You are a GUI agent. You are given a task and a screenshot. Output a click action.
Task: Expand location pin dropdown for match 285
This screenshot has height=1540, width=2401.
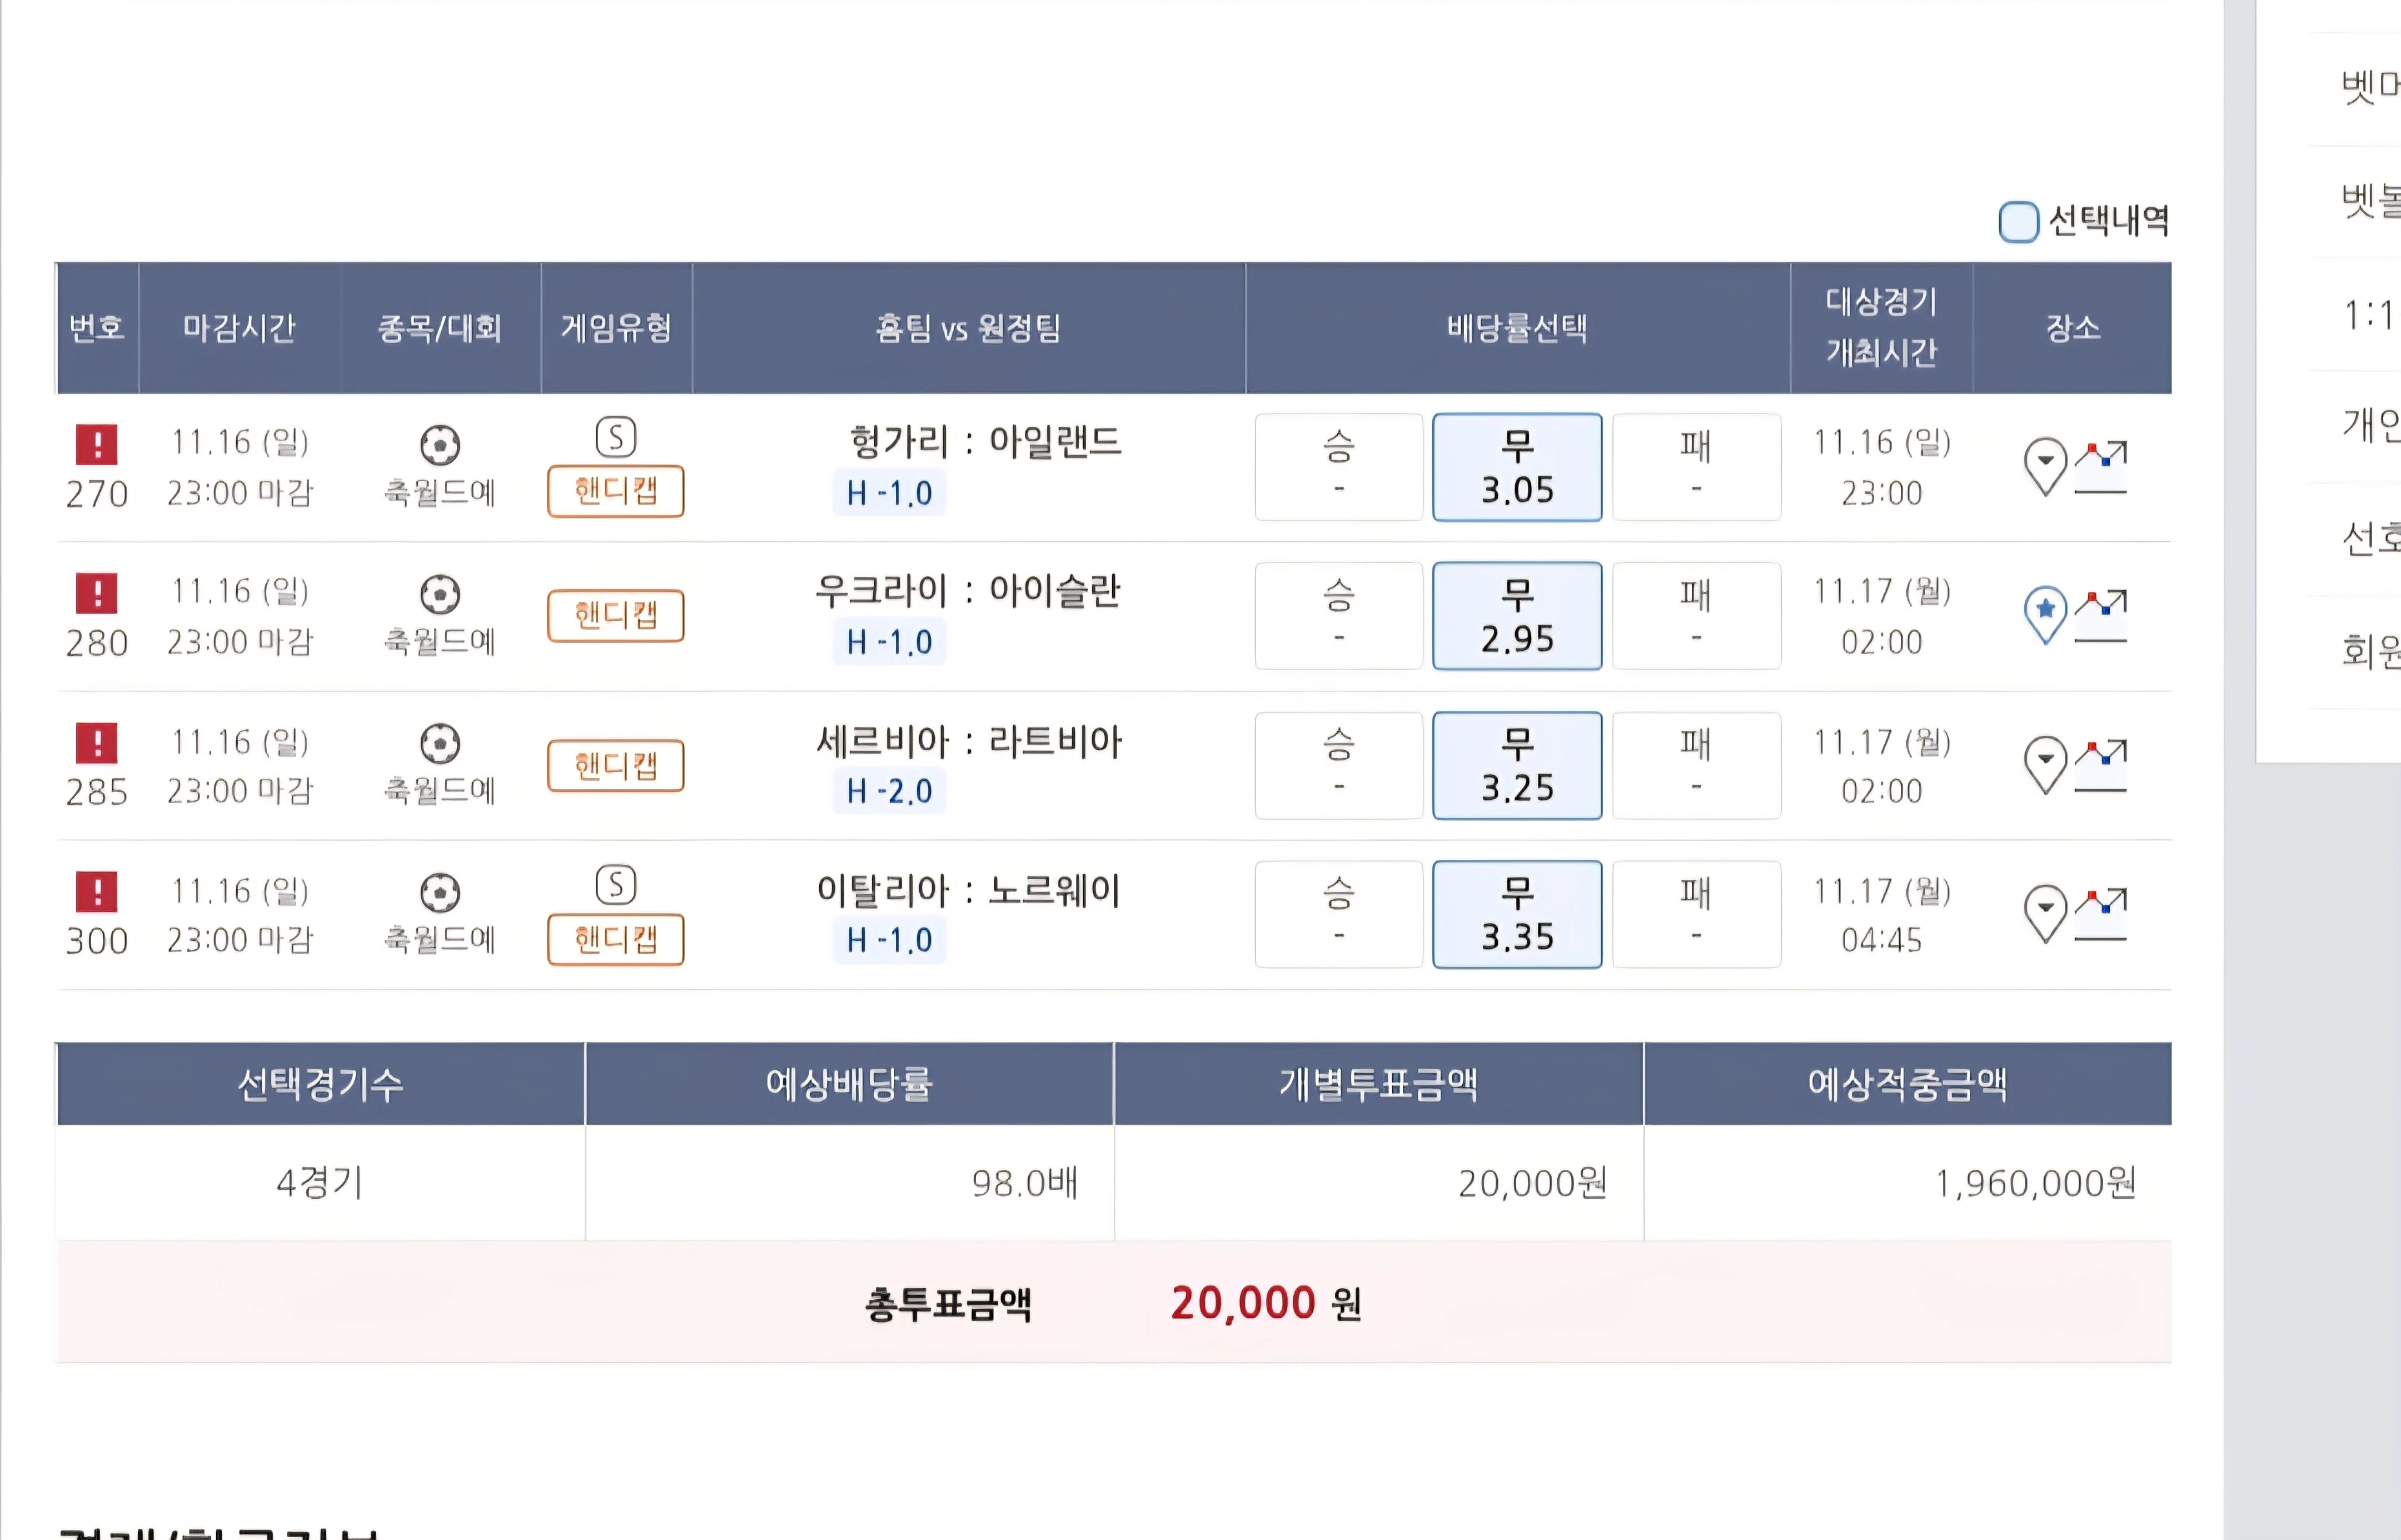pyautogui.click(x=2045, y=762)
